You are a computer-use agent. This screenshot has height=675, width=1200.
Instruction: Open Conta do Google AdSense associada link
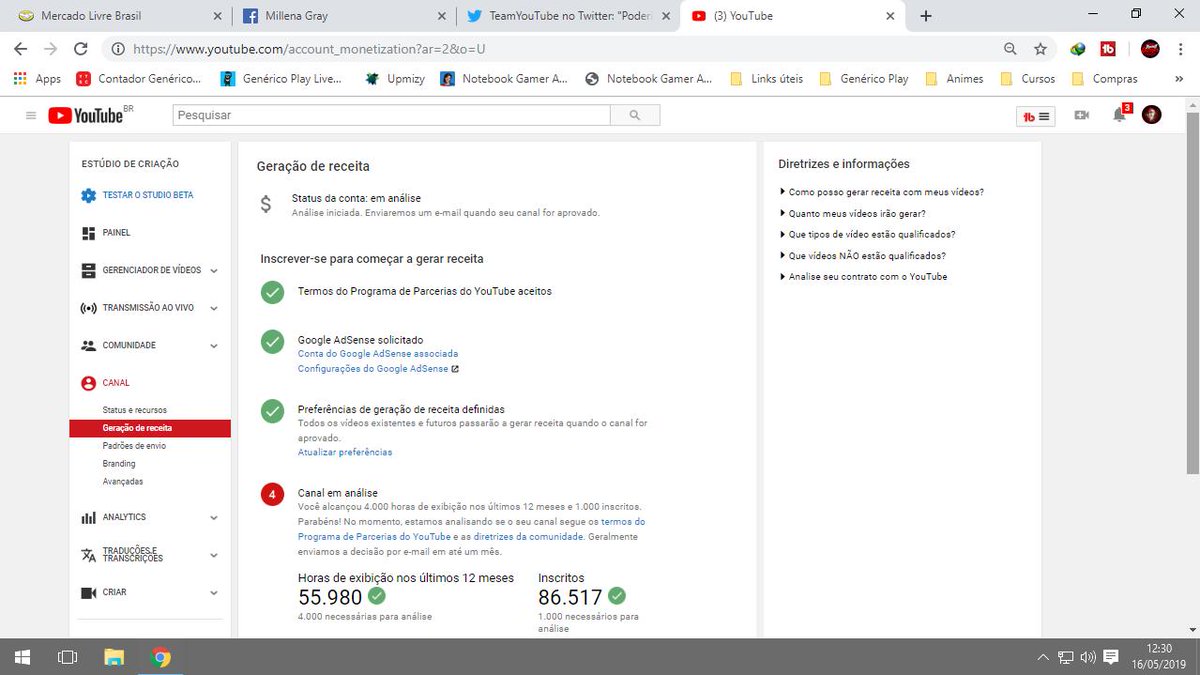pos(378,353)
